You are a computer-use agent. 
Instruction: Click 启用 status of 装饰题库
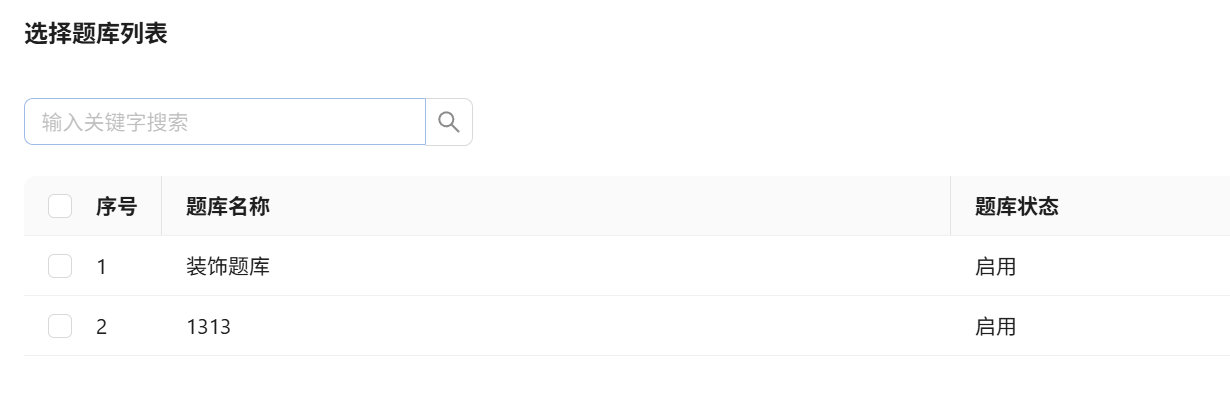point(996,267)
